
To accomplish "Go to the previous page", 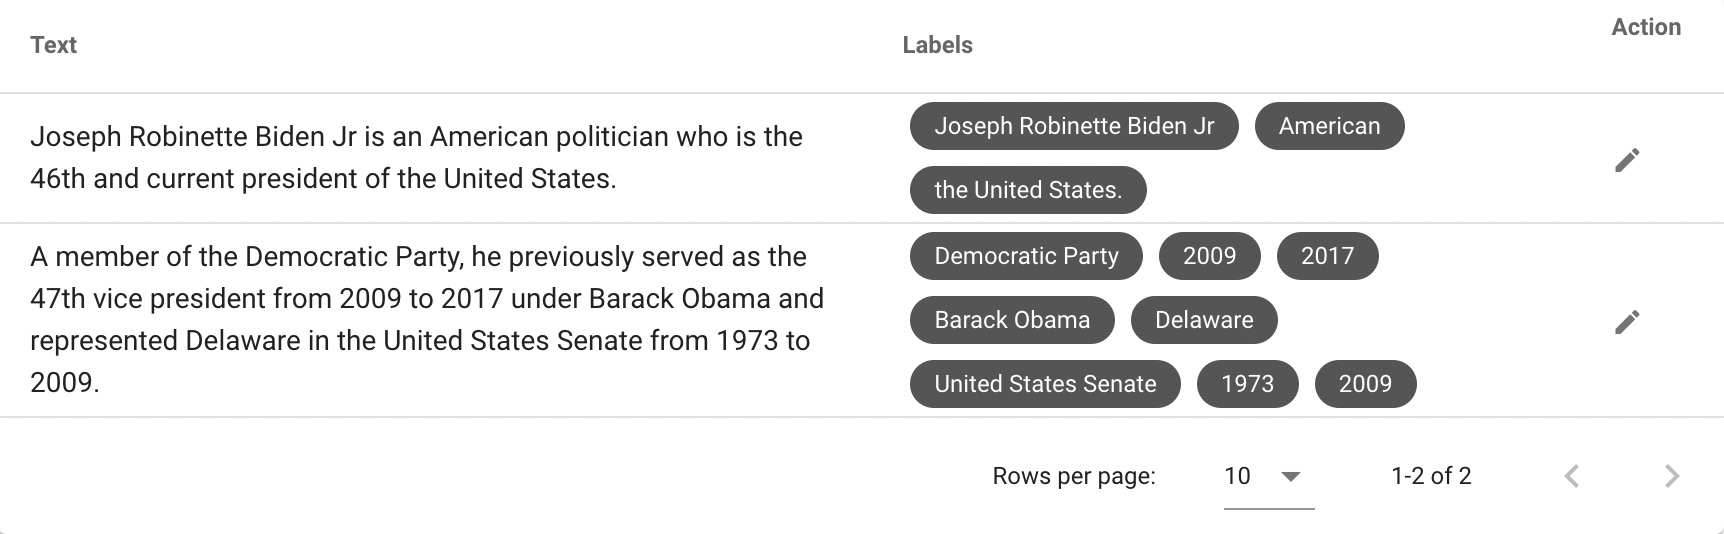I will tap(1572, 476).
